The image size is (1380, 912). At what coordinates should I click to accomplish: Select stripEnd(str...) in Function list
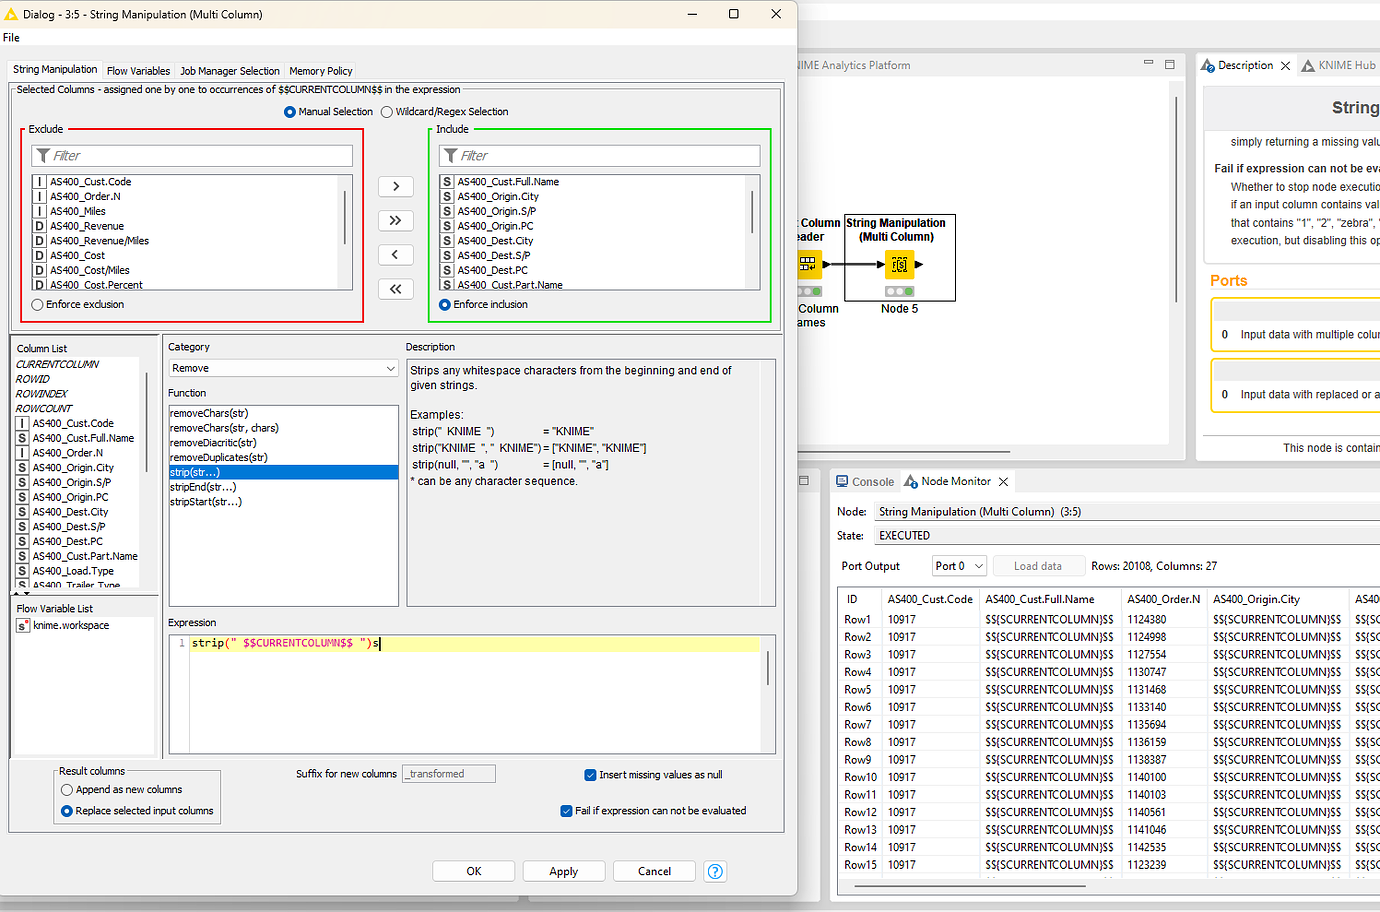tap(203, 487)
